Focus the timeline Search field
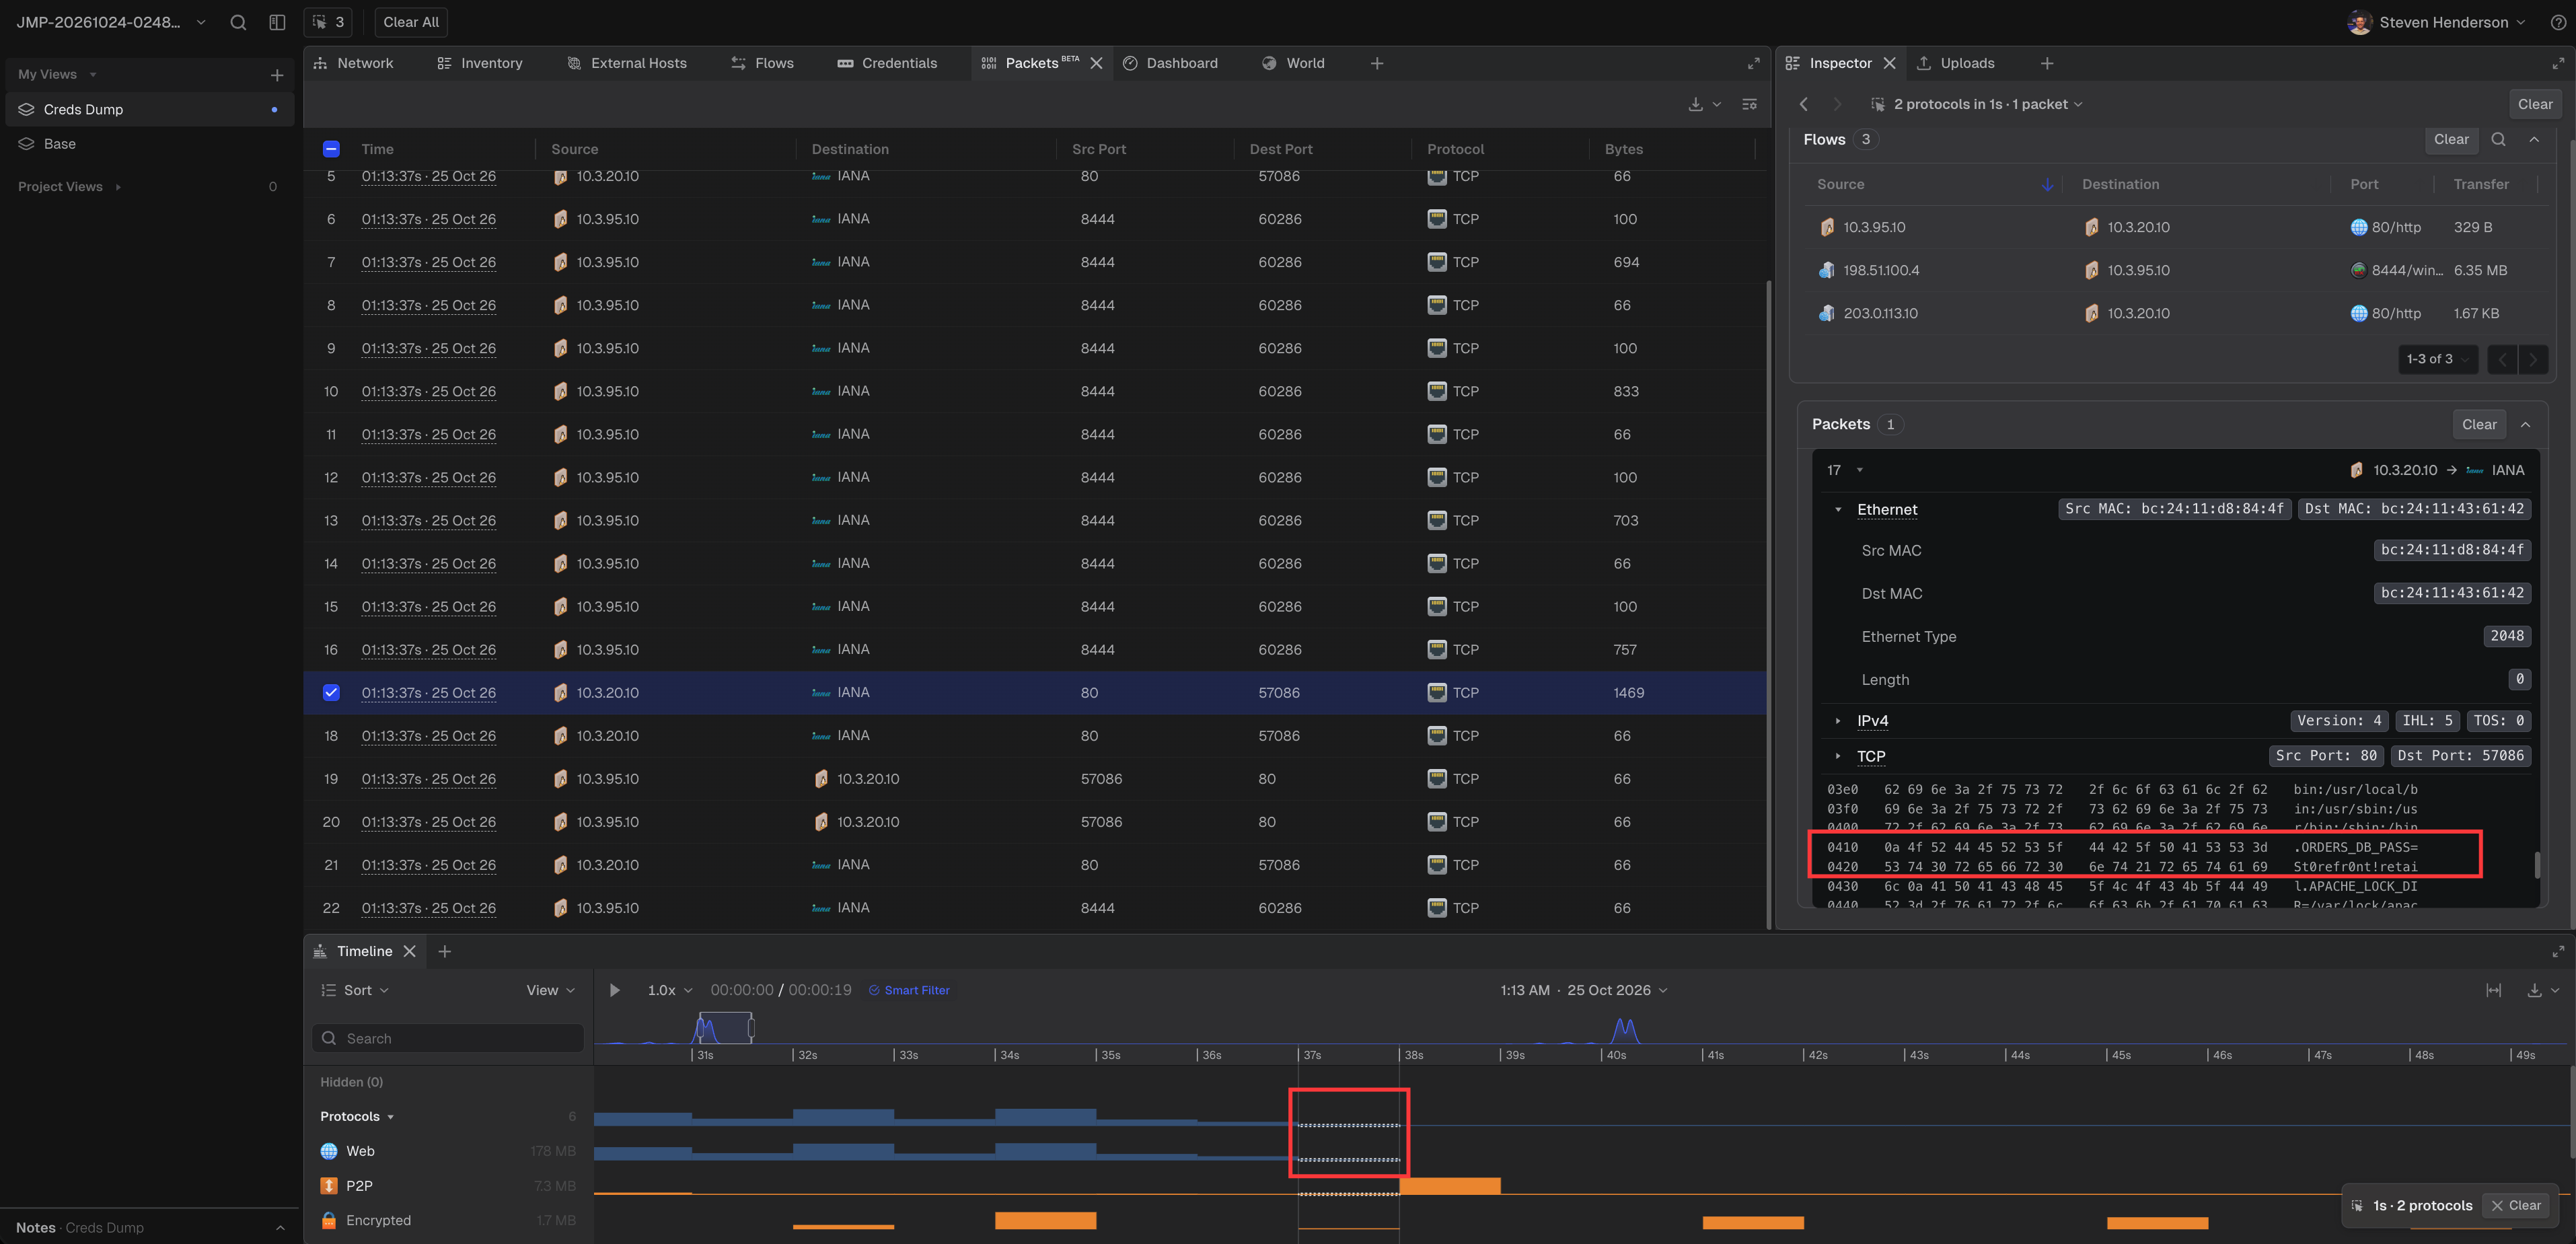2576x1244 pixels. [448, 1038]
